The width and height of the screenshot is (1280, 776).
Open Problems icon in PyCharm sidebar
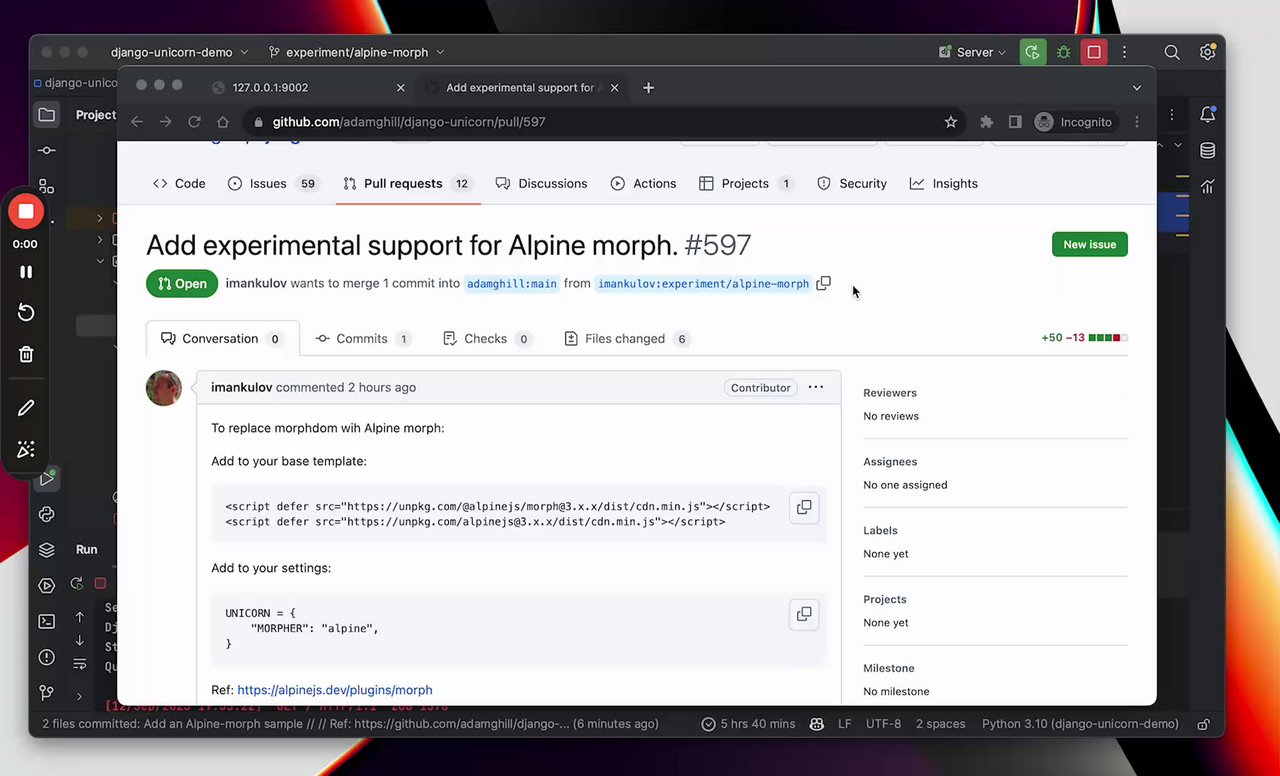click(46, 657)
